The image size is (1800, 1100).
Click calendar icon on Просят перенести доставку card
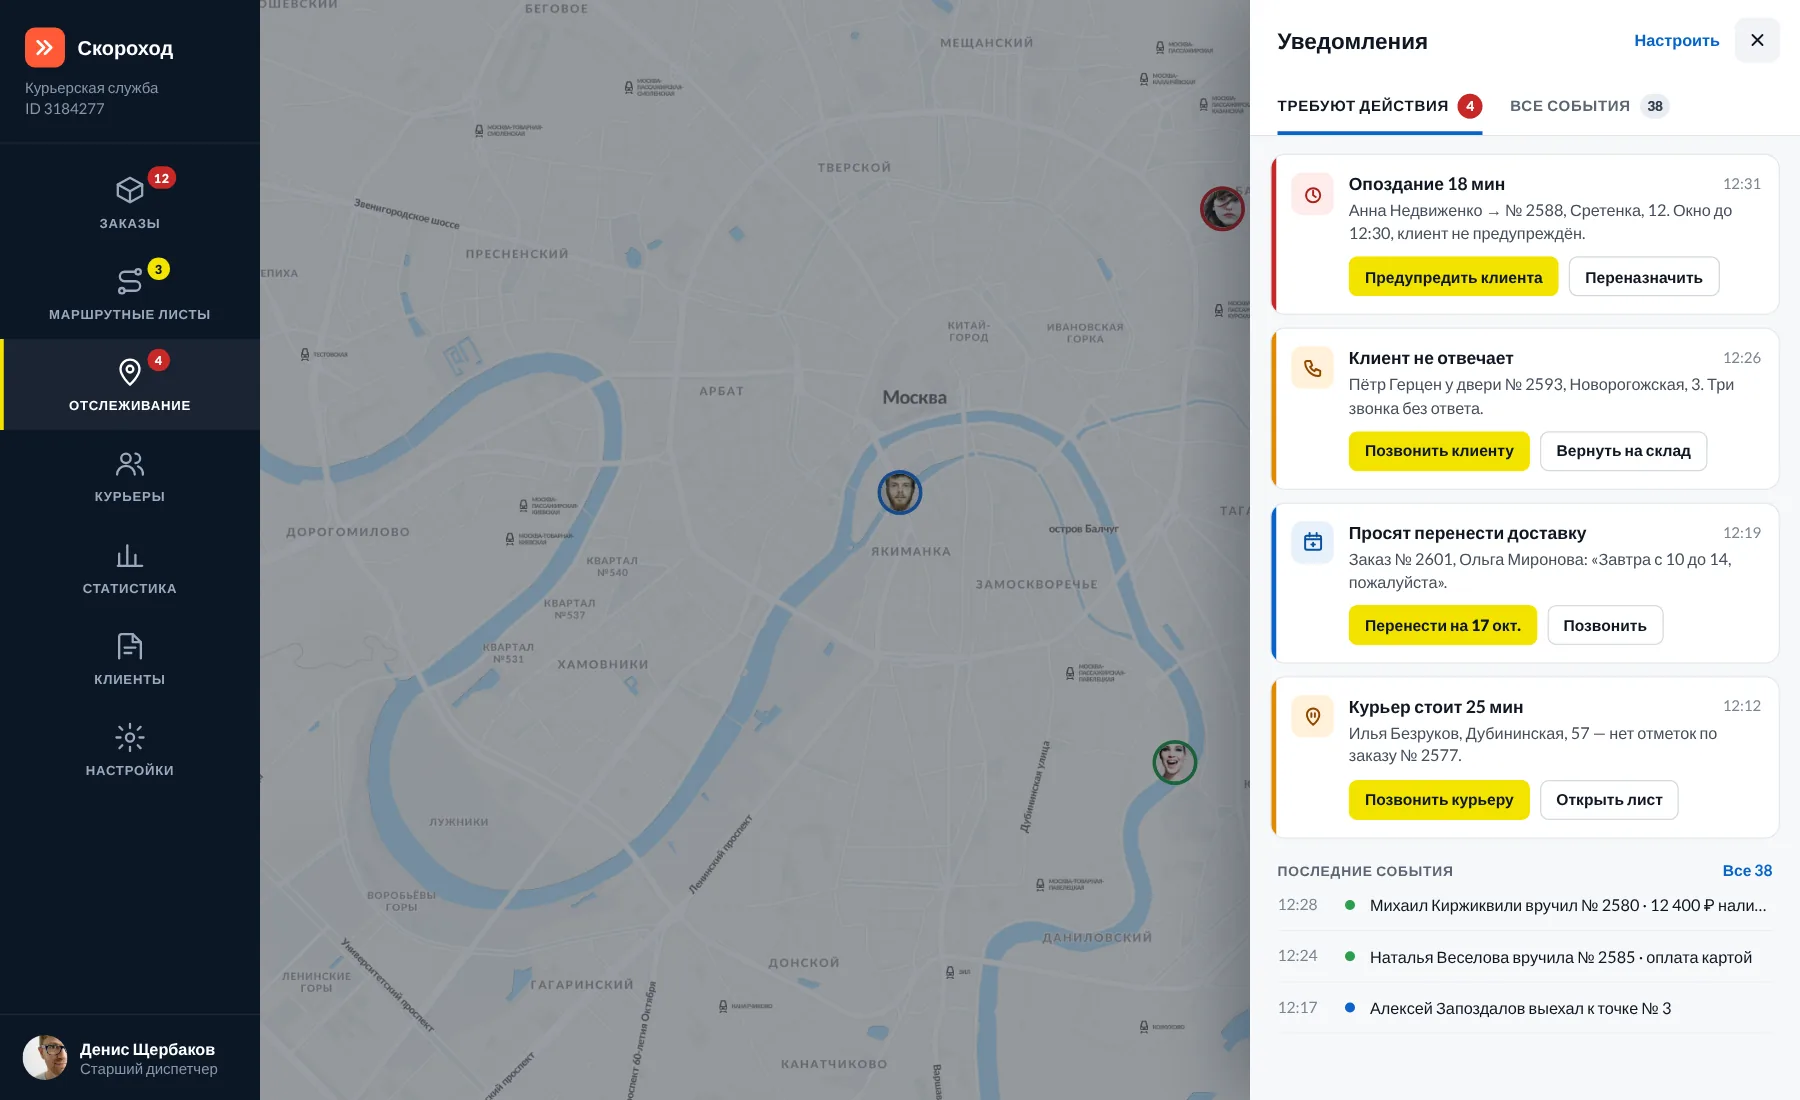click(x=1313, y=542)
